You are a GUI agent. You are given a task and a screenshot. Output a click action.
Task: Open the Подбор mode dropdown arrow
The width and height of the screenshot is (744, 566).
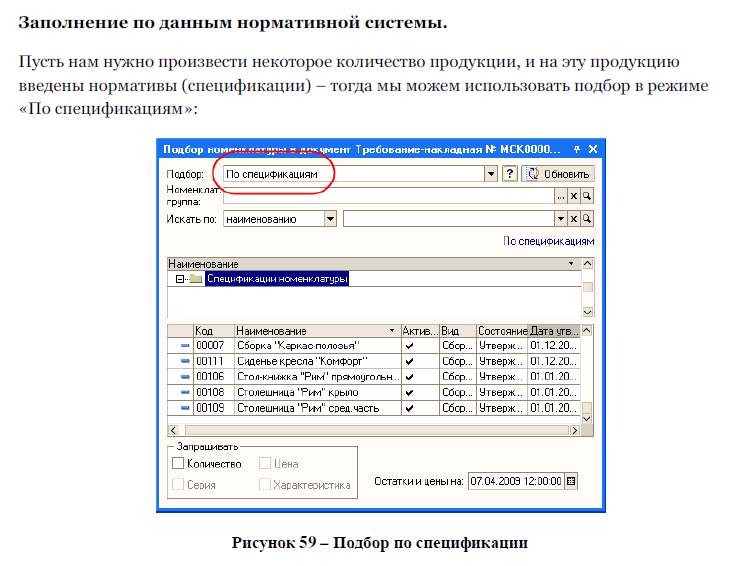tap(491, 174)
